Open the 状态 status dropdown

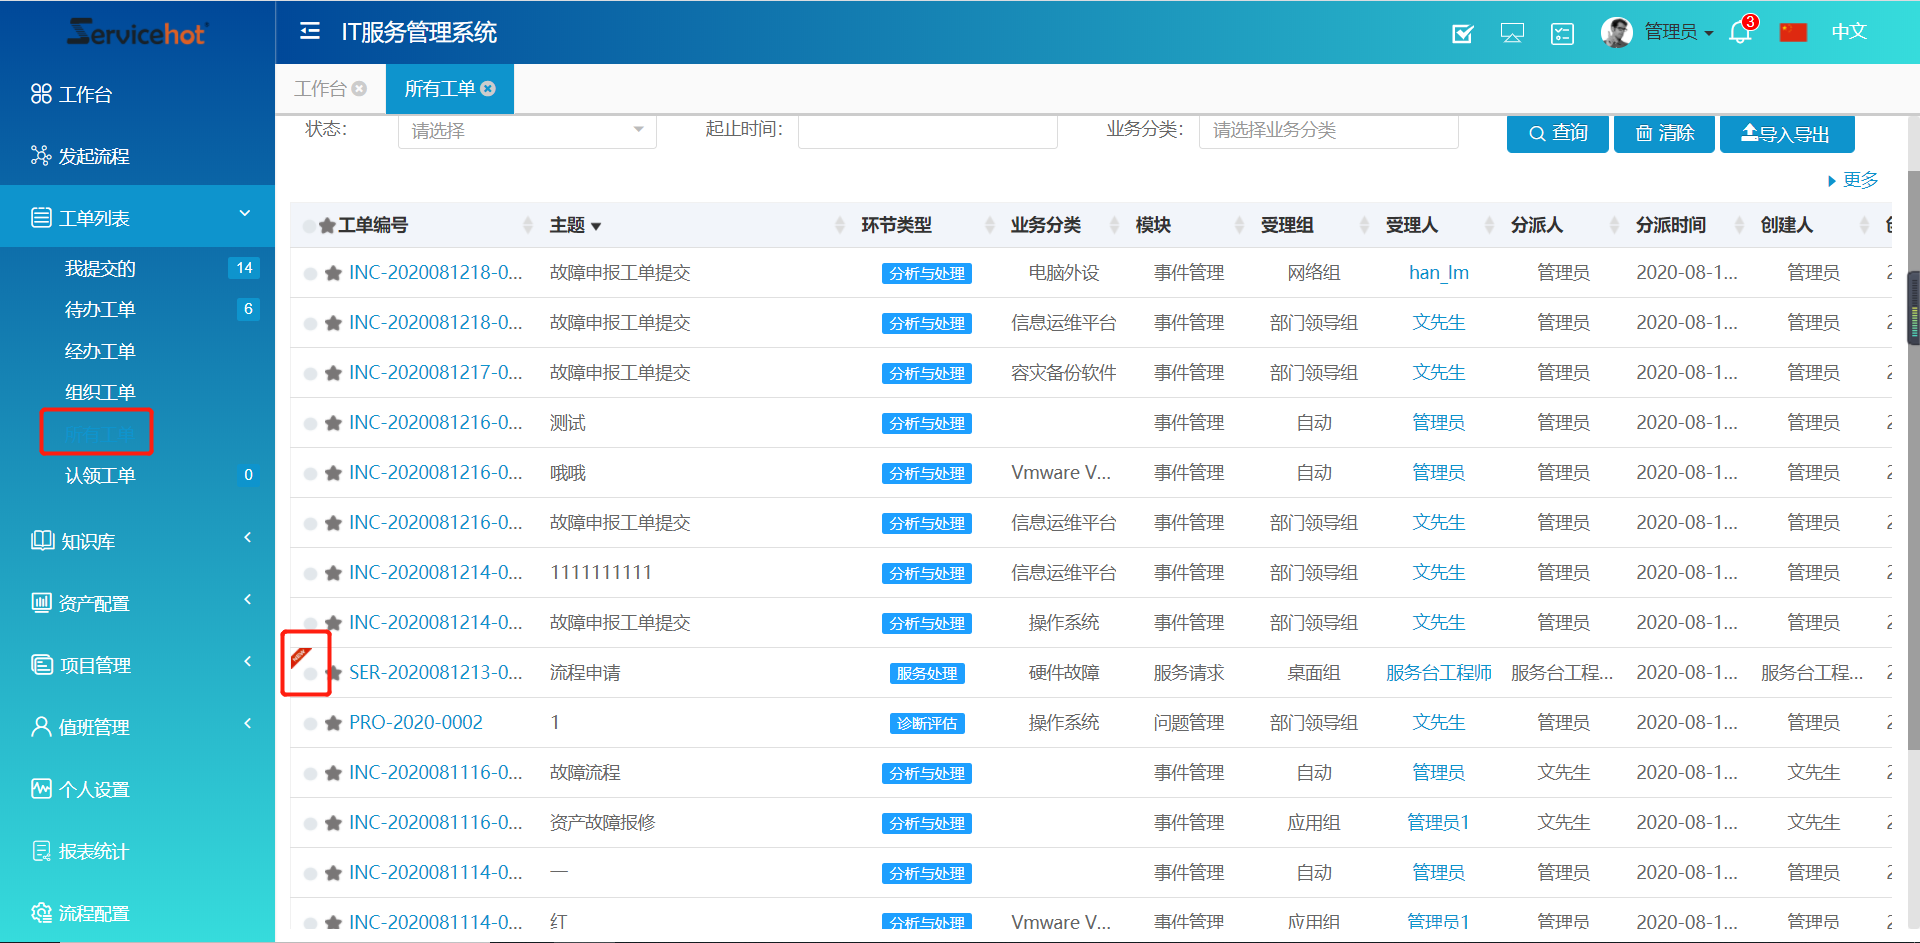click(x=527, y=130)
